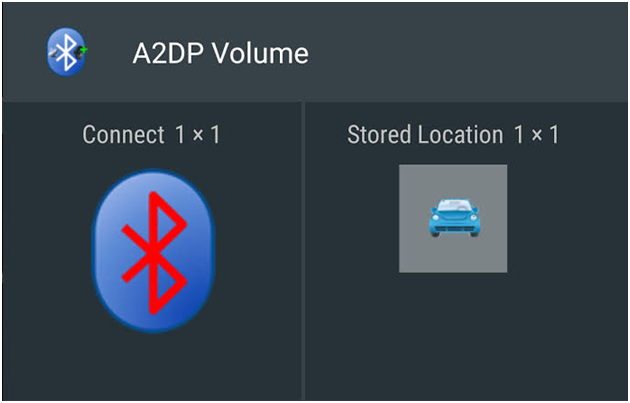
Task: Click the 1 × 1 size next to Connect
Action: click(198, 135)
